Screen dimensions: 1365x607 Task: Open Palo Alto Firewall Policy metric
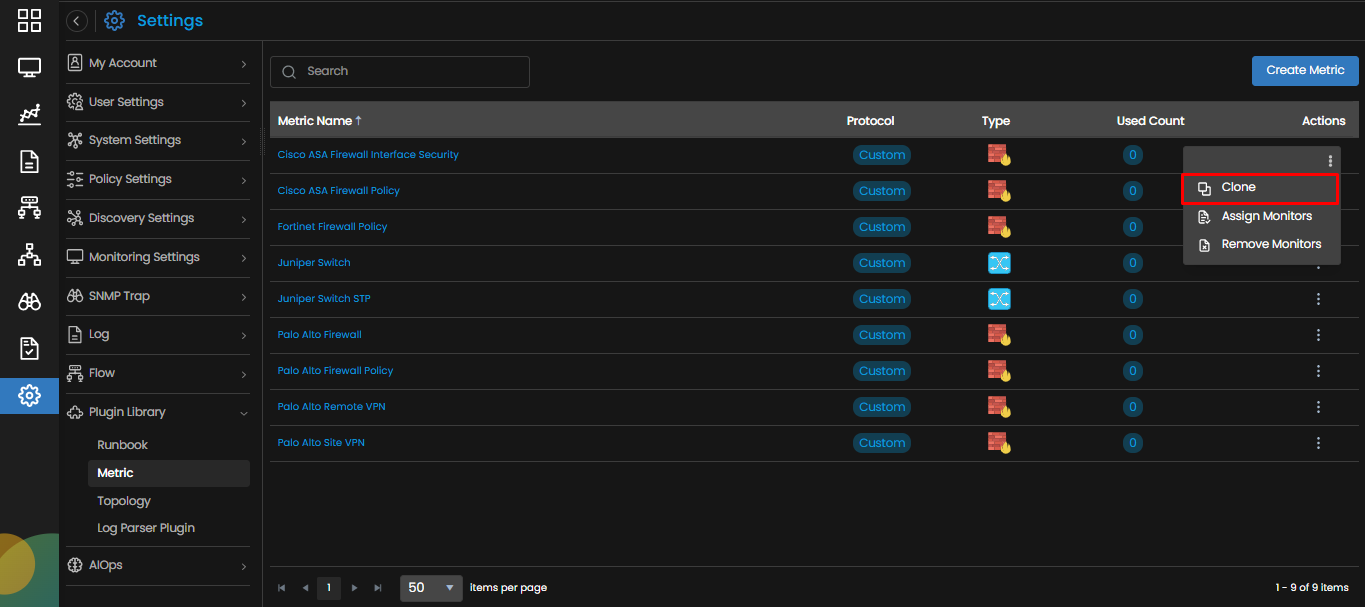335,371
